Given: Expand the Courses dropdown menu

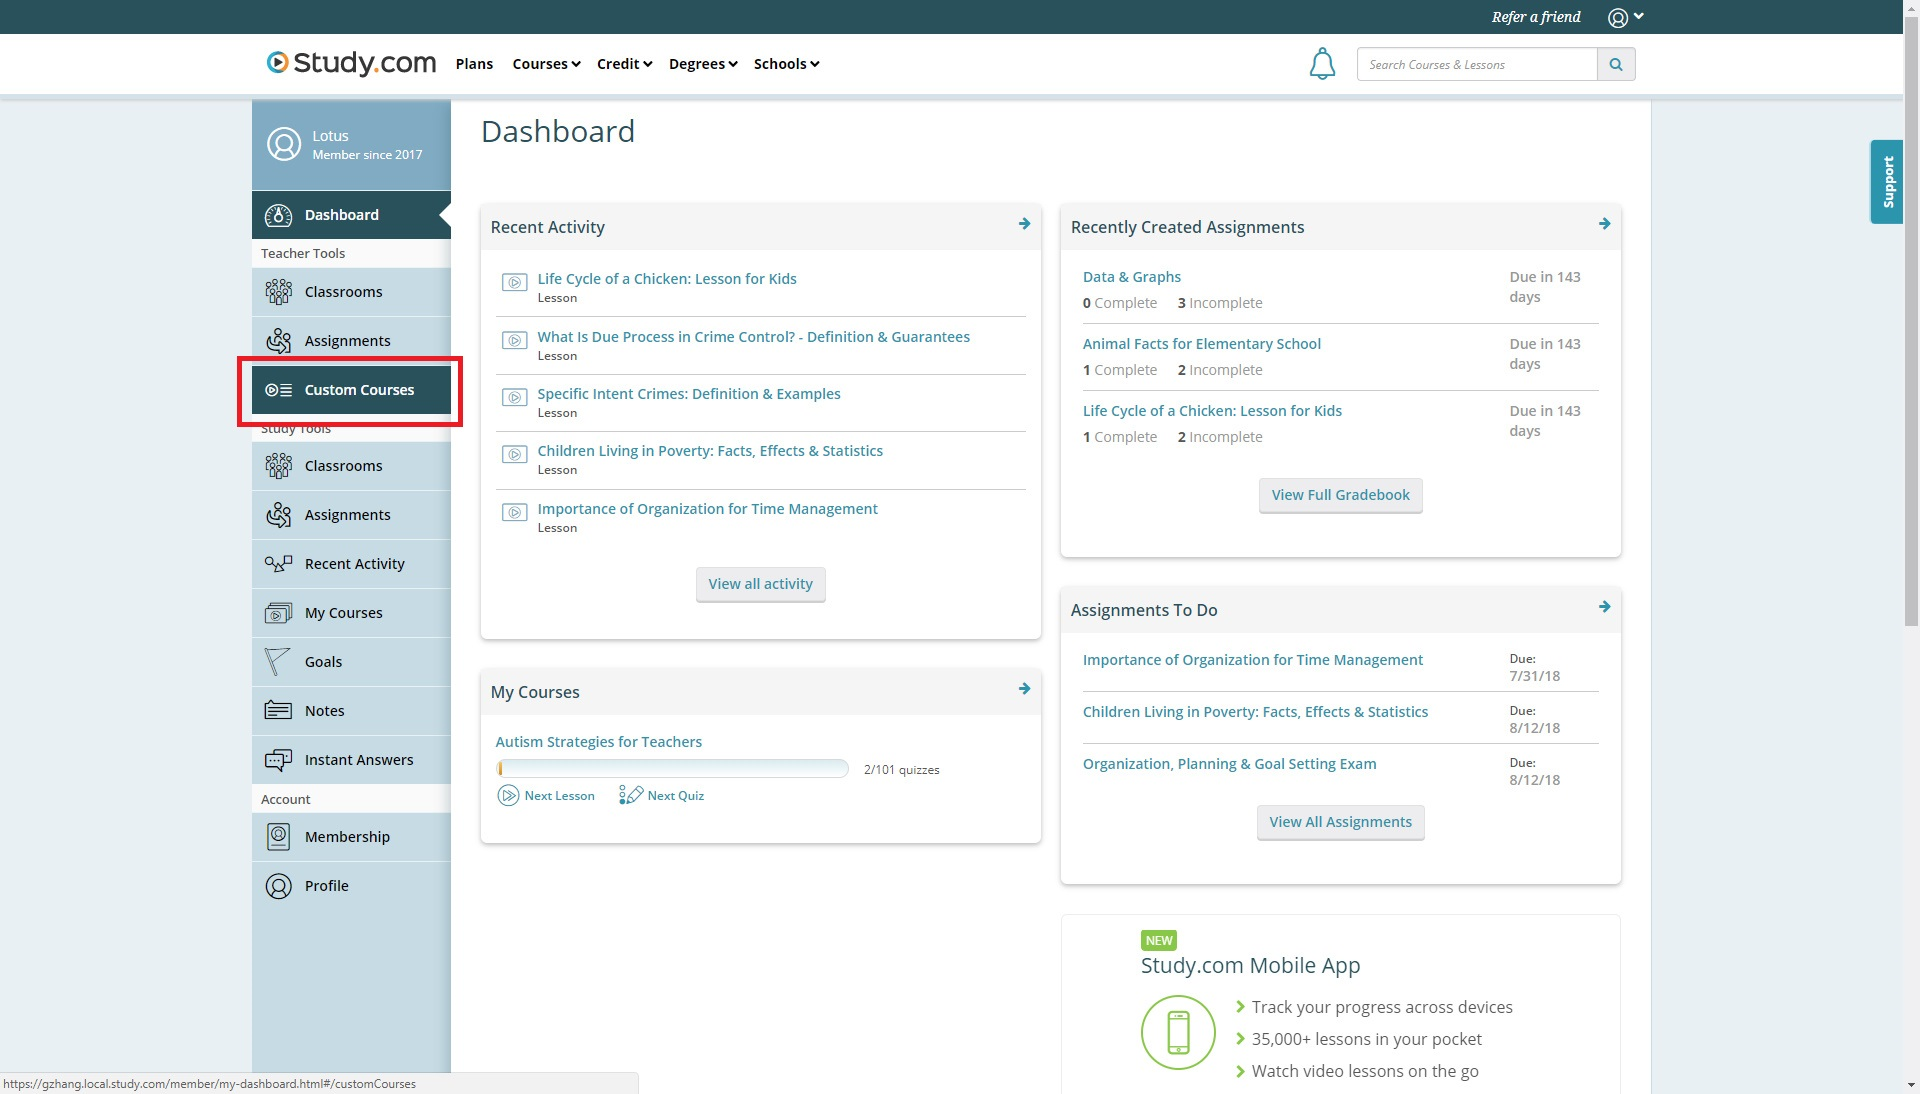Looking at the screenshot, I should pos(546,64).
